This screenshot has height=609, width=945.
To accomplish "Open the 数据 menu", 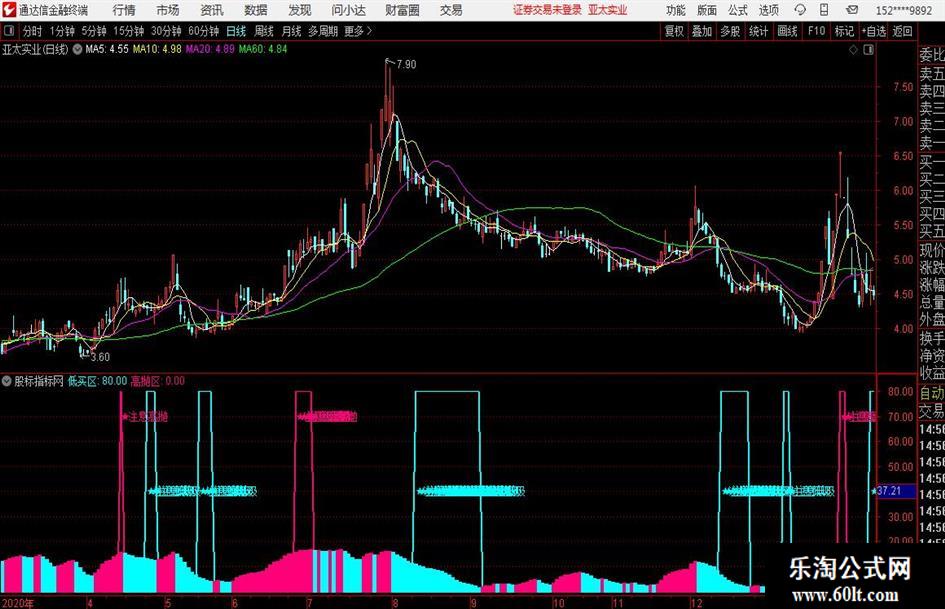I will [x=256, y=10].
